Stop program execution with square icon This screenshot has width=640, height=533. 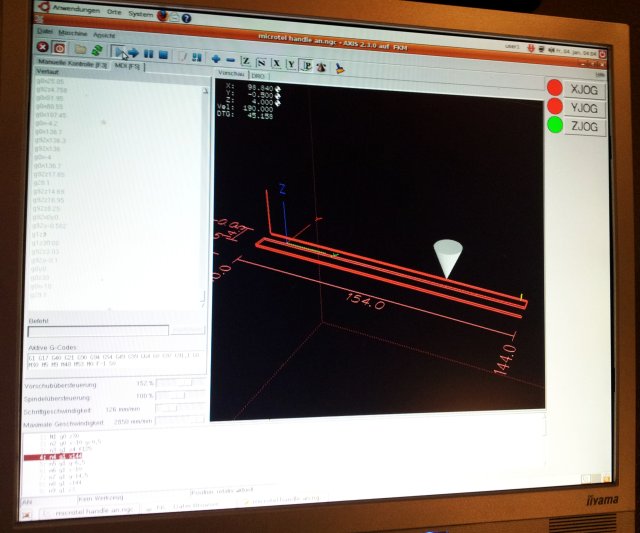point(165,53)
